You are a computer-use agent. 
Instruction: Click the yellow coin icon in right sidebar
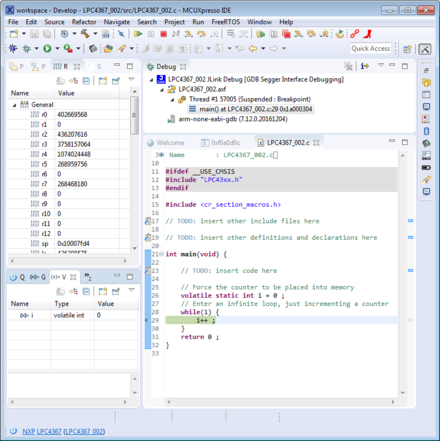[426, 82]
